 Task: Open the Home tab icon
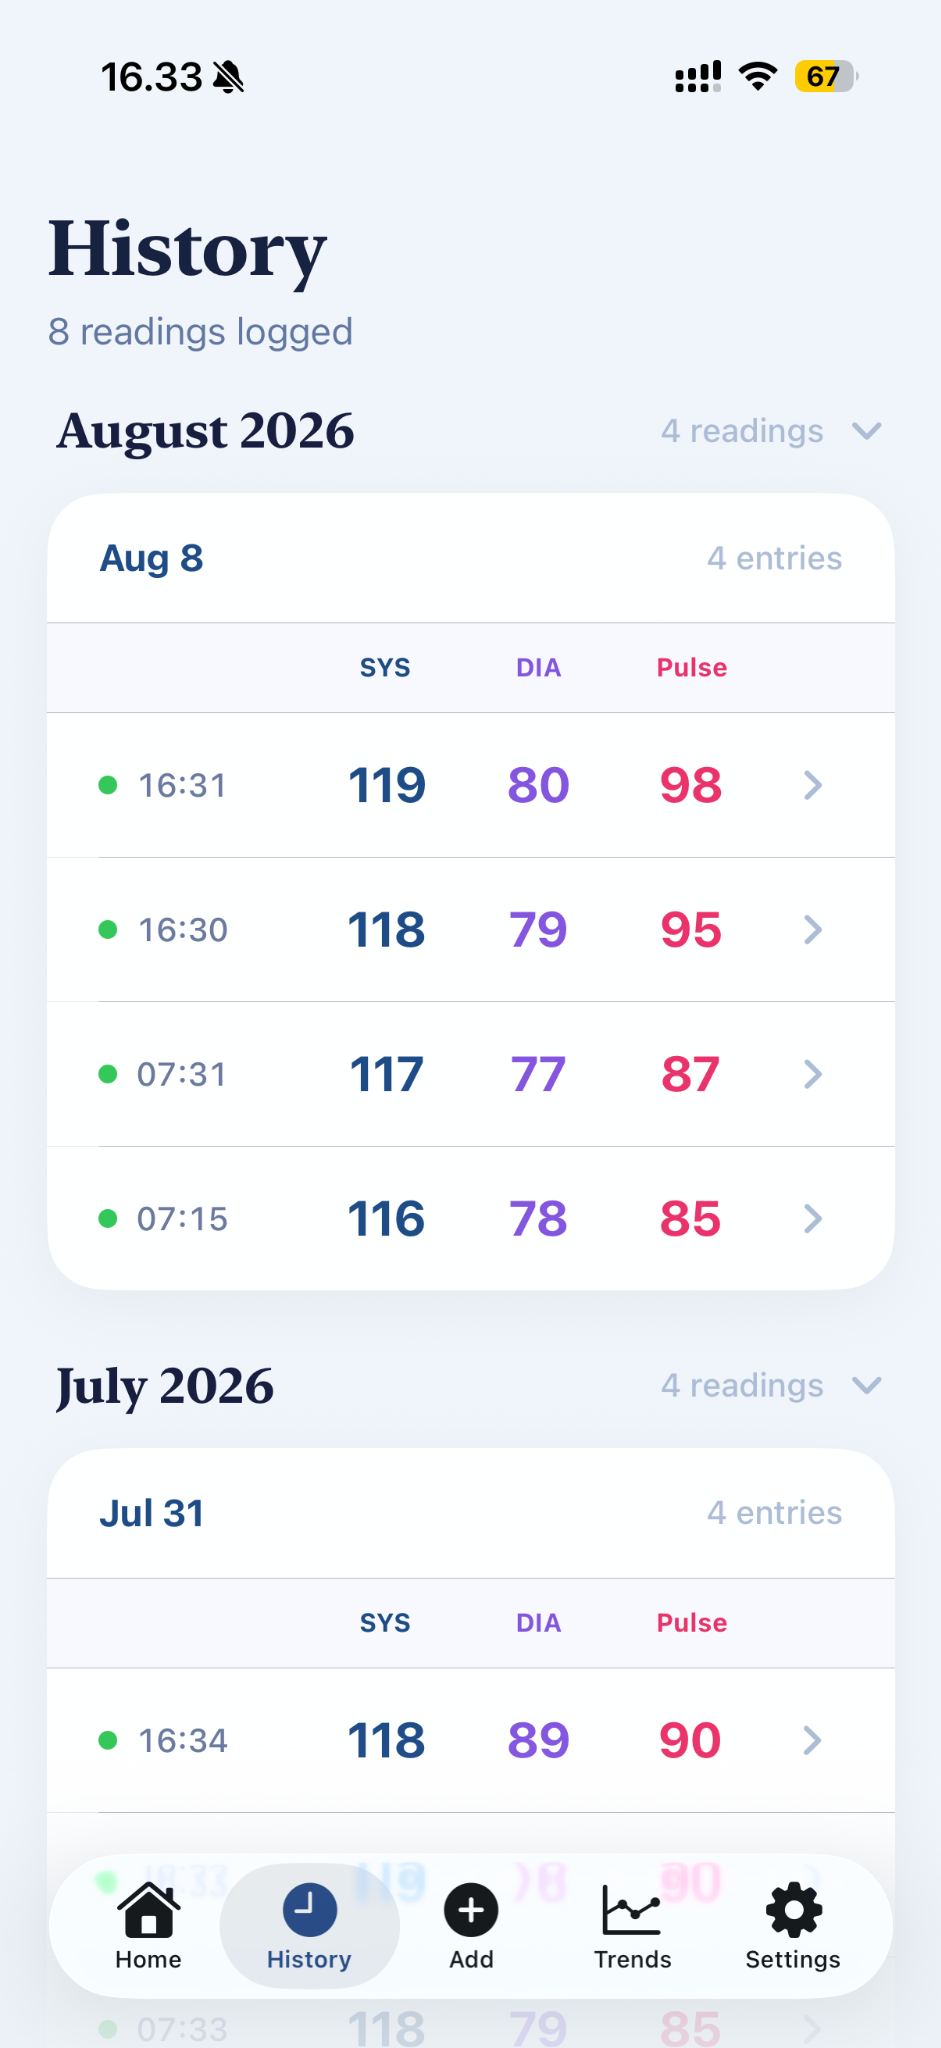tap(148, 1909)
